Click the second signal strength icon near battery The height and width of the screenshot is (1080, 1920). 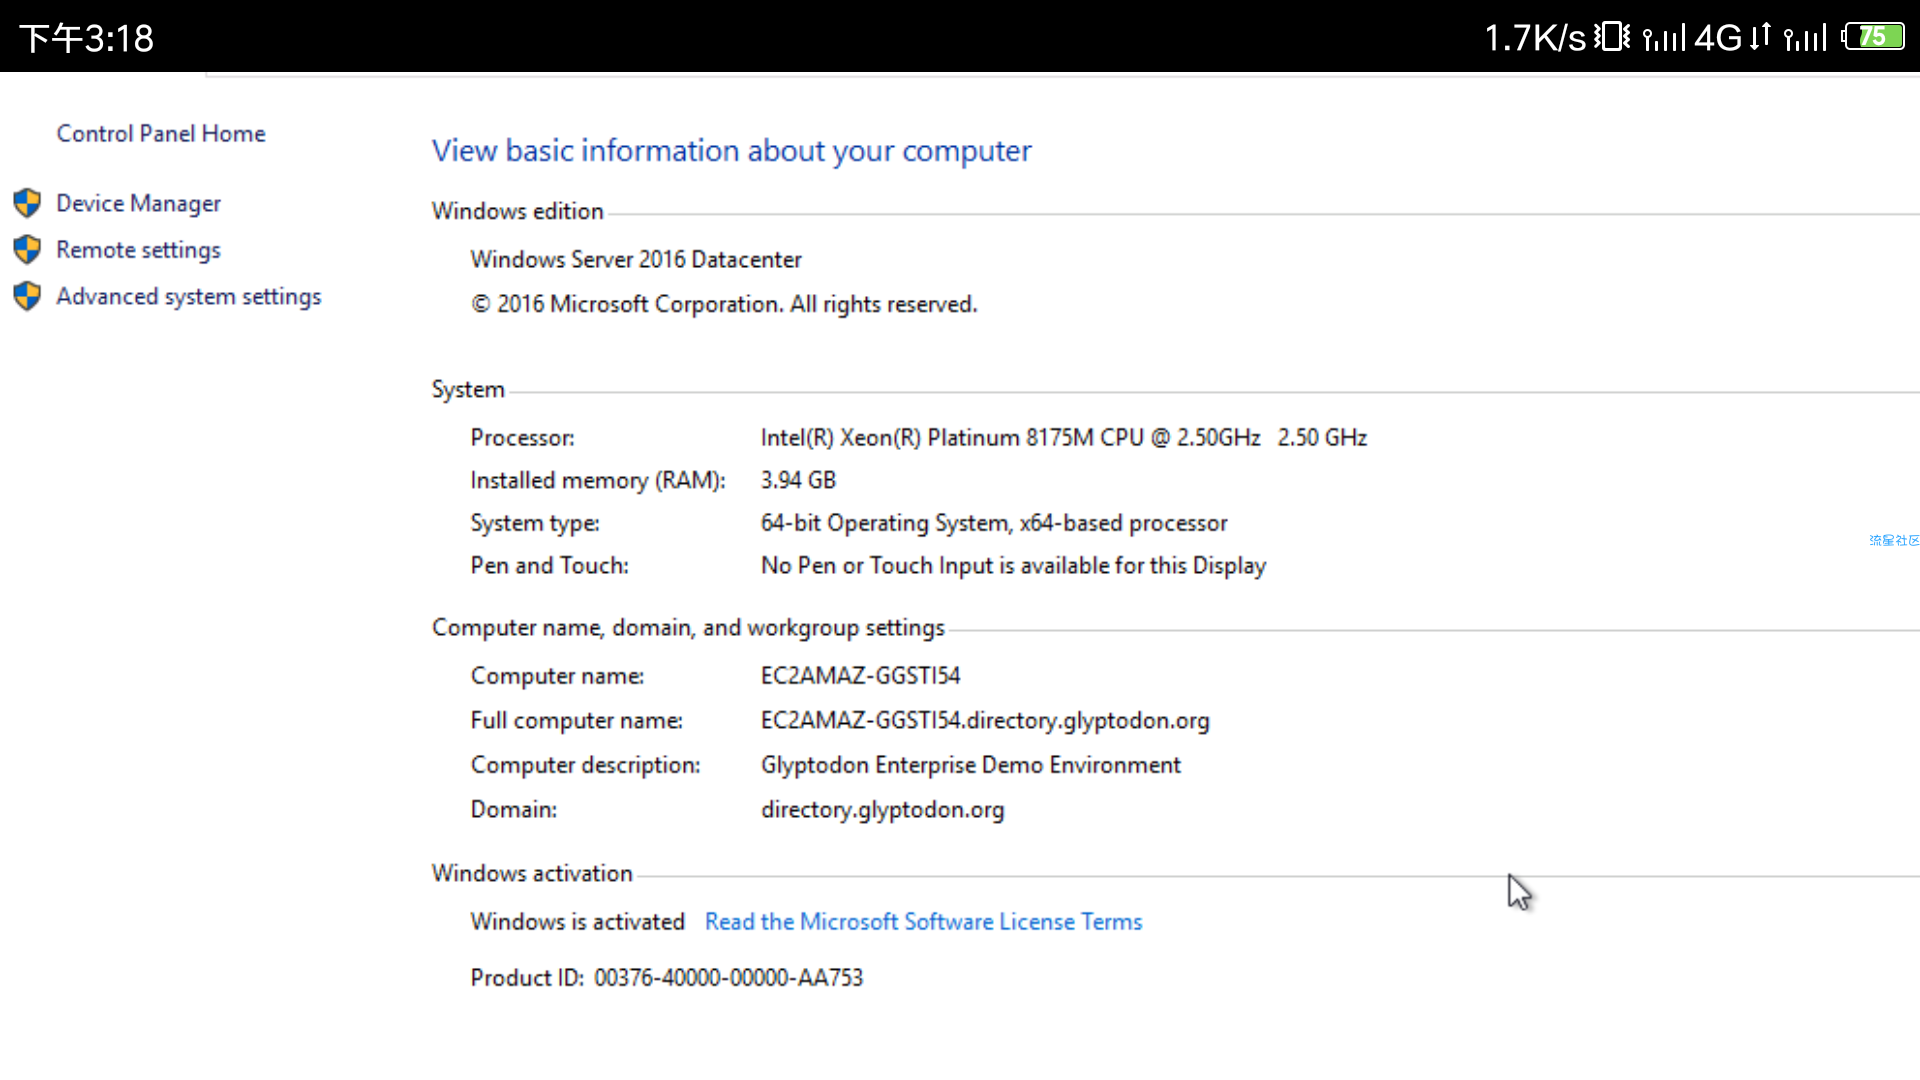1805,38
